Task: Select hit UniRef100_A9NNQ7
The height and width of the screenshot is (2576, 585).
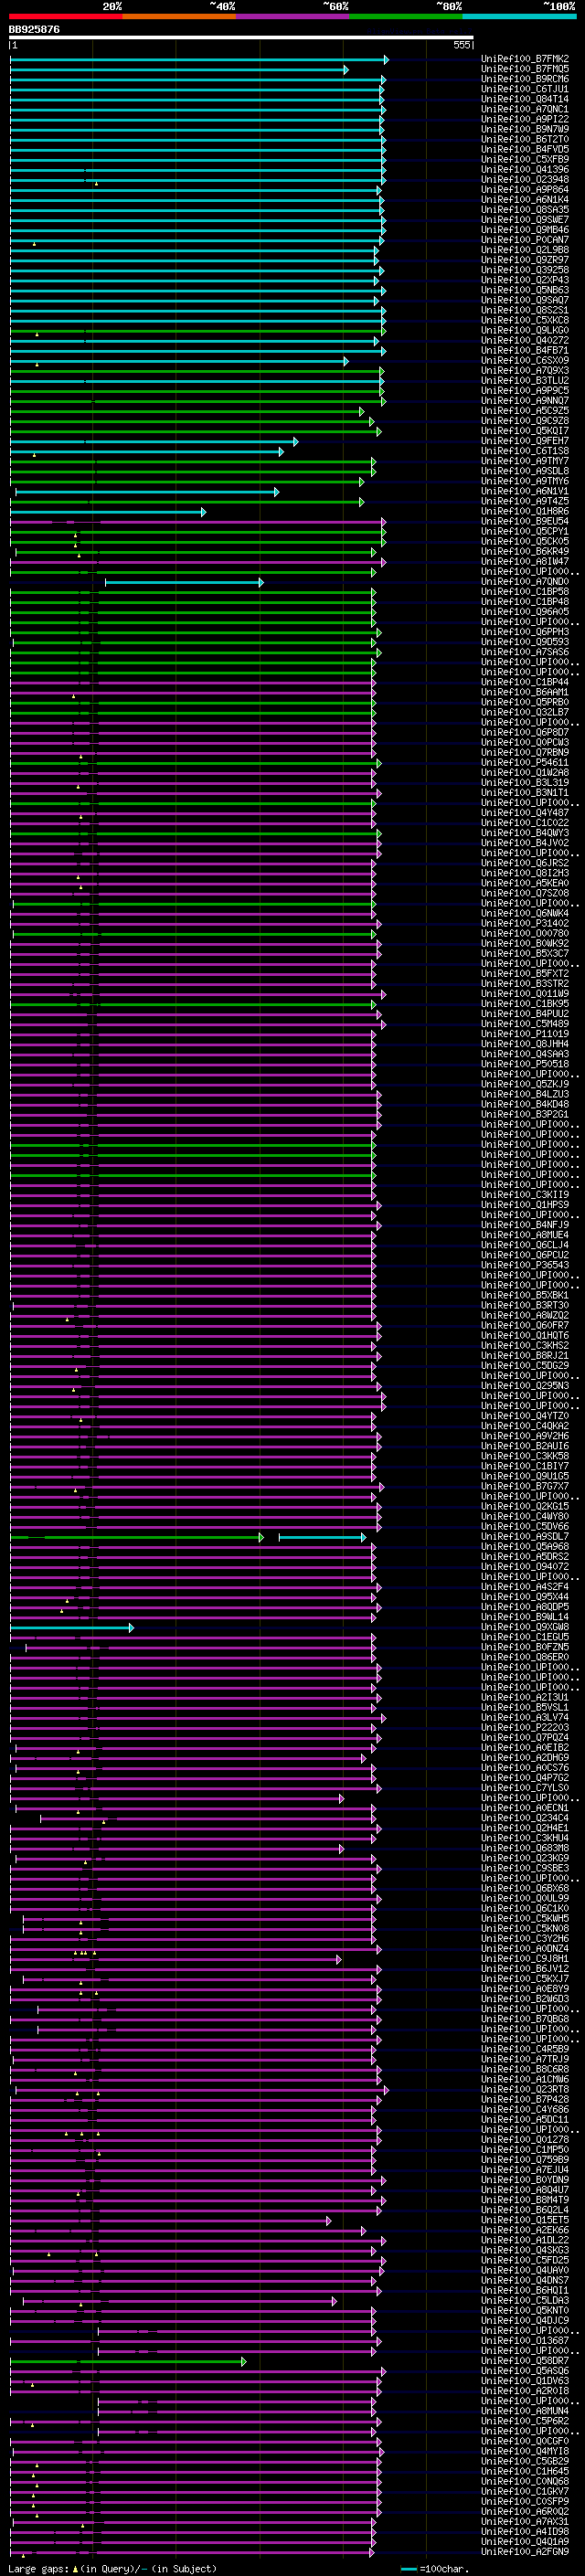Action: [525, 401]
